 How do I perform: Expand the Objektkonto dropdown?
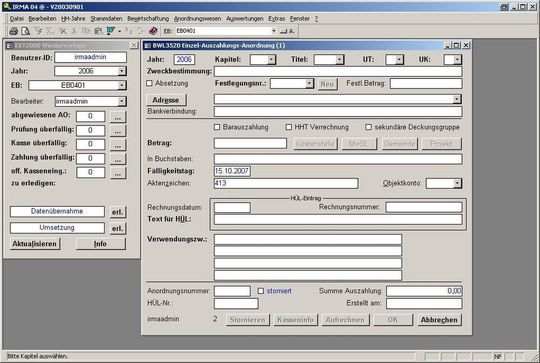457,183
